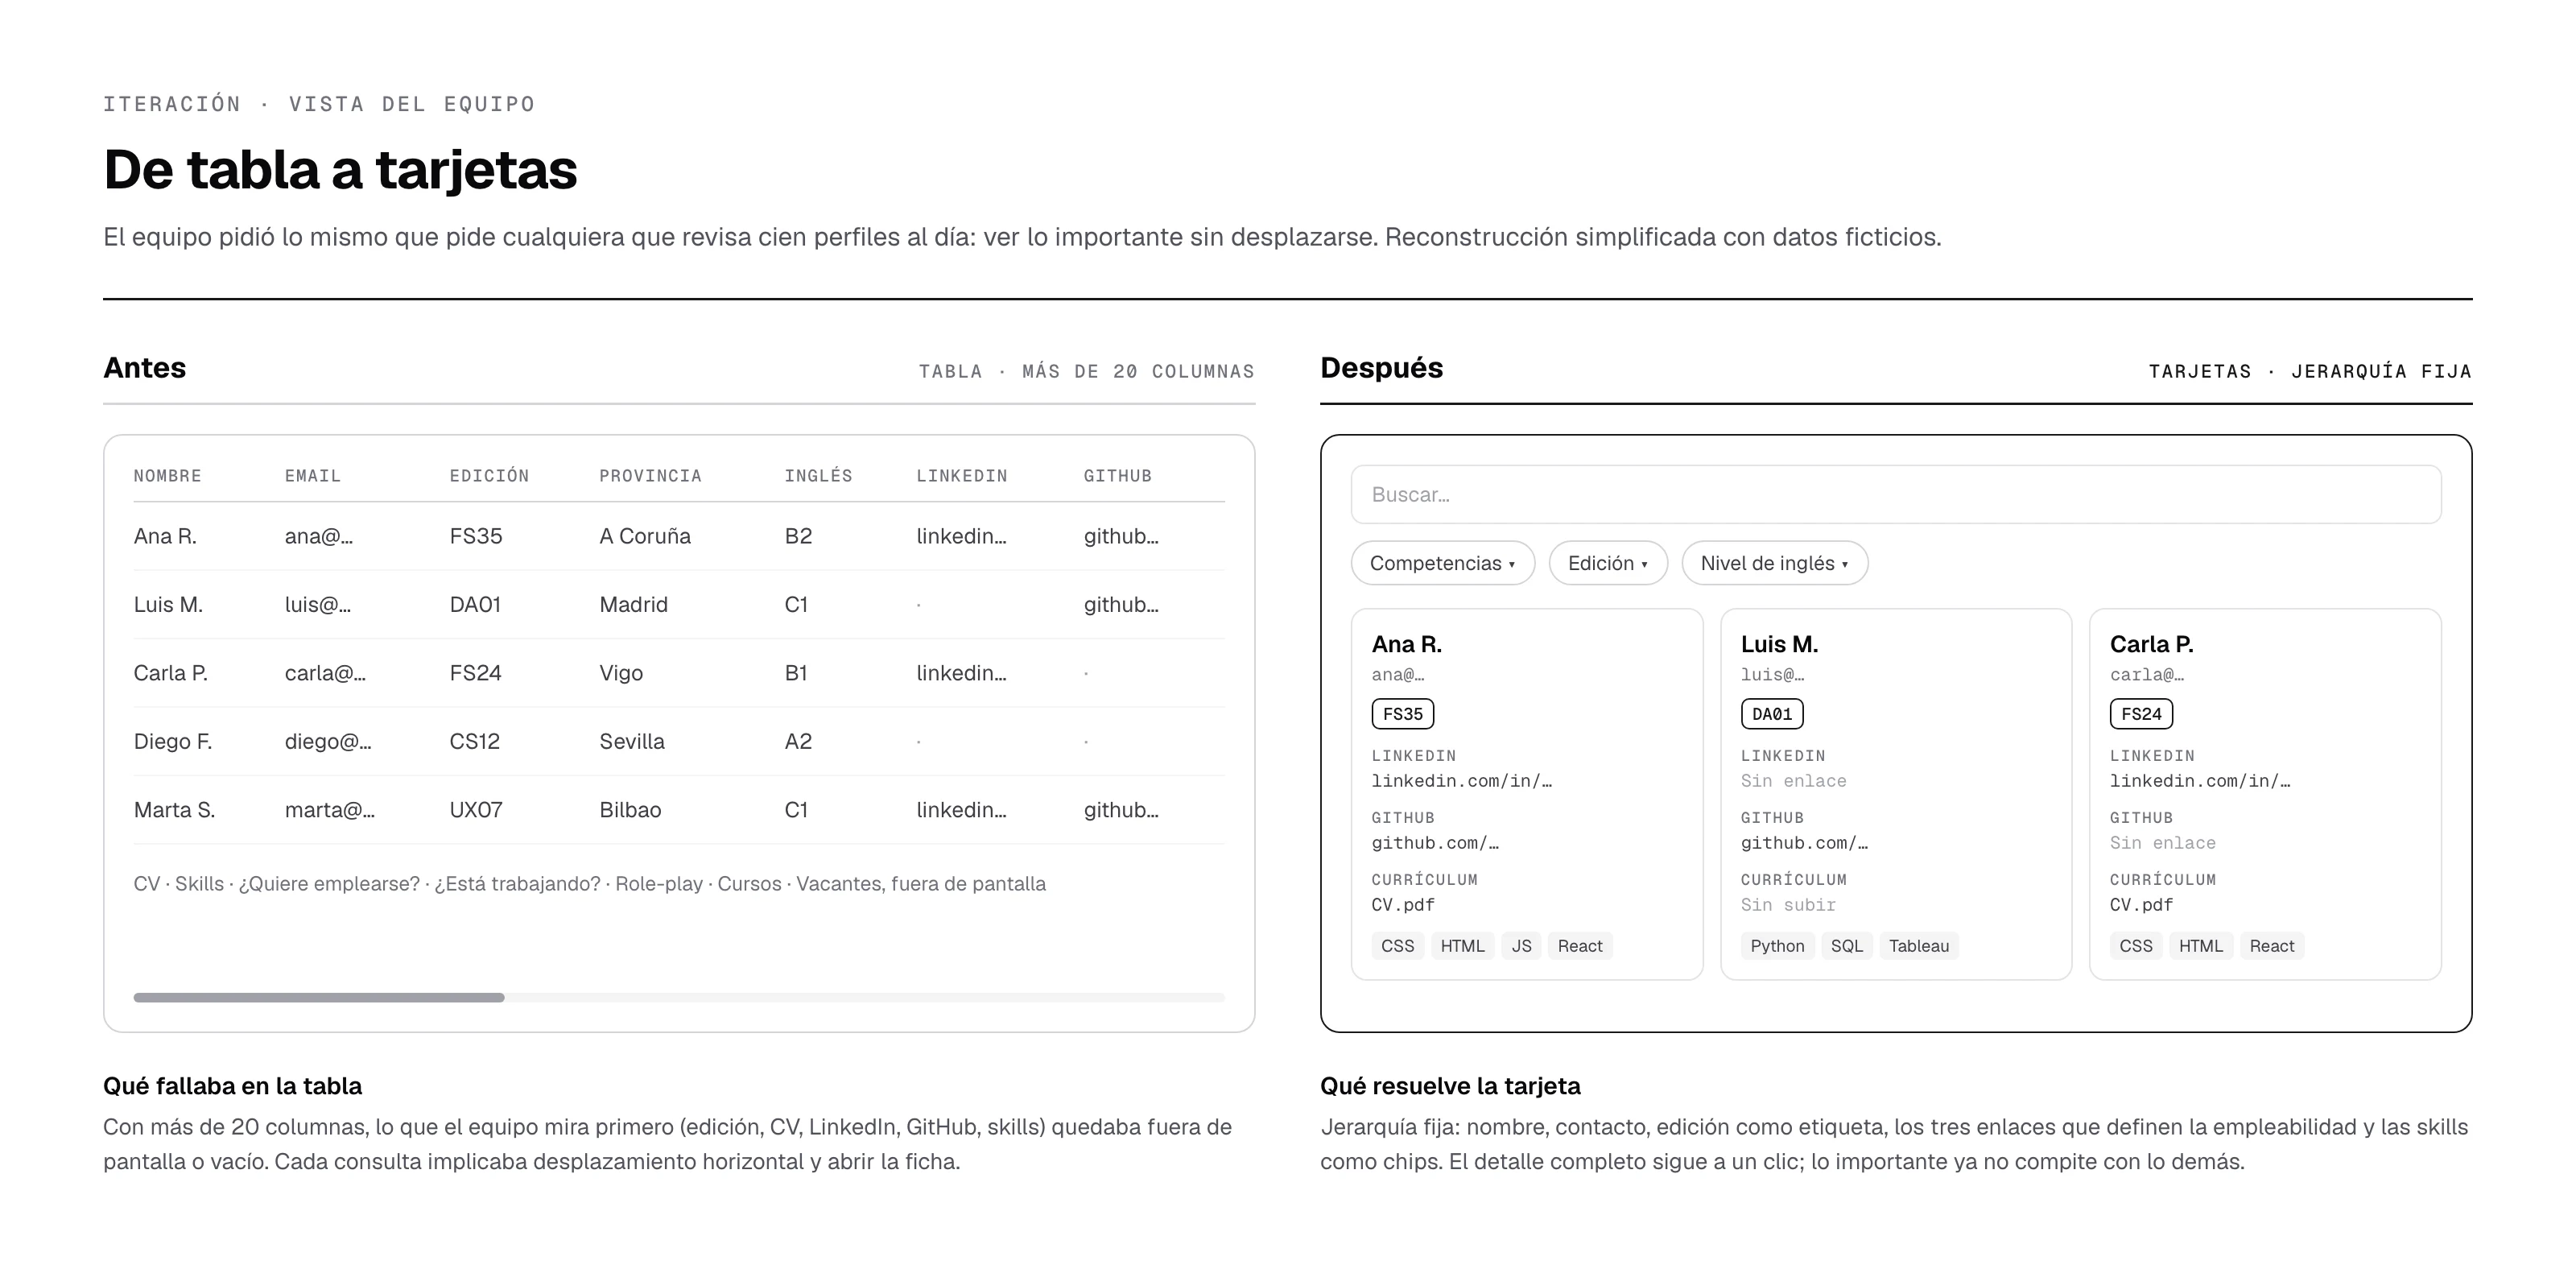Click Marta S. in the table
2576x1269 pixels.
coord(175,810)
